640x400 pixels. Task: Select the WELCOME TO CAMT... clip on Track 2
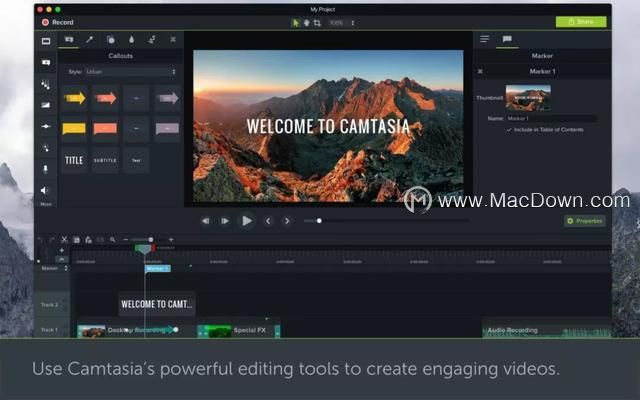coord(157,304)
